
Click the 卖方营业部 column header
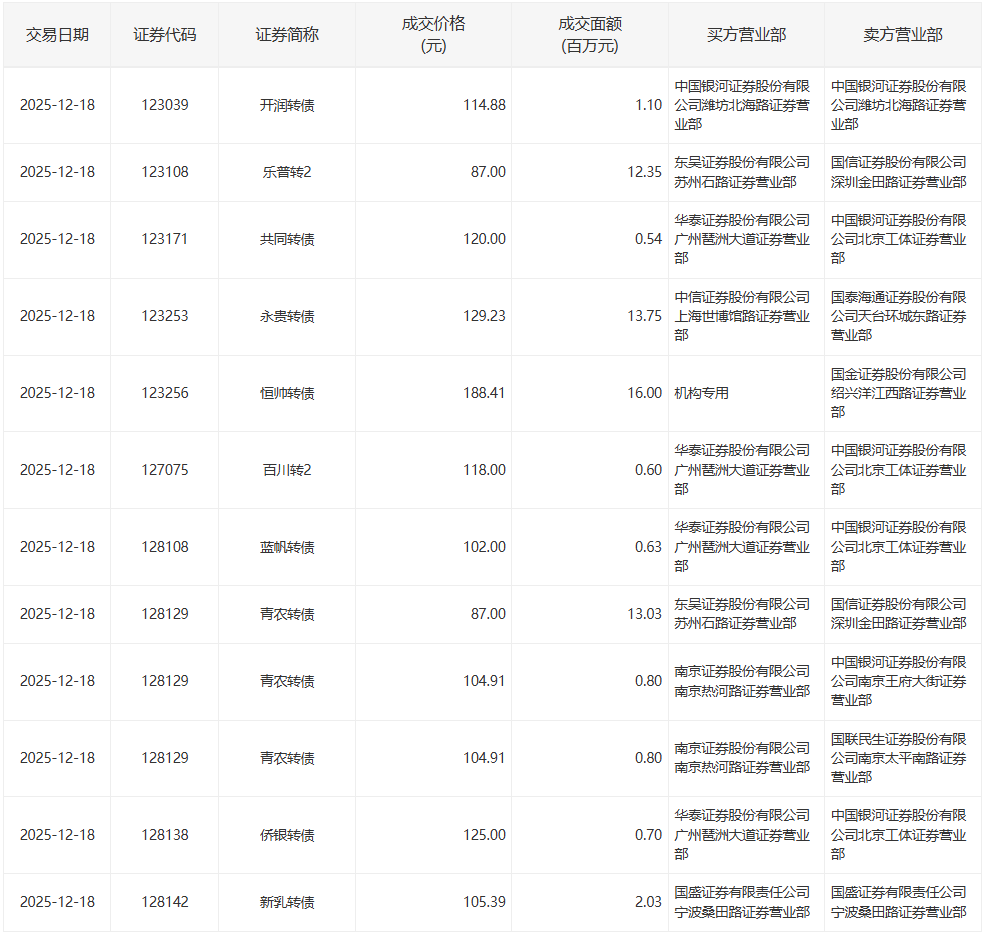click(x=902, y=35)
